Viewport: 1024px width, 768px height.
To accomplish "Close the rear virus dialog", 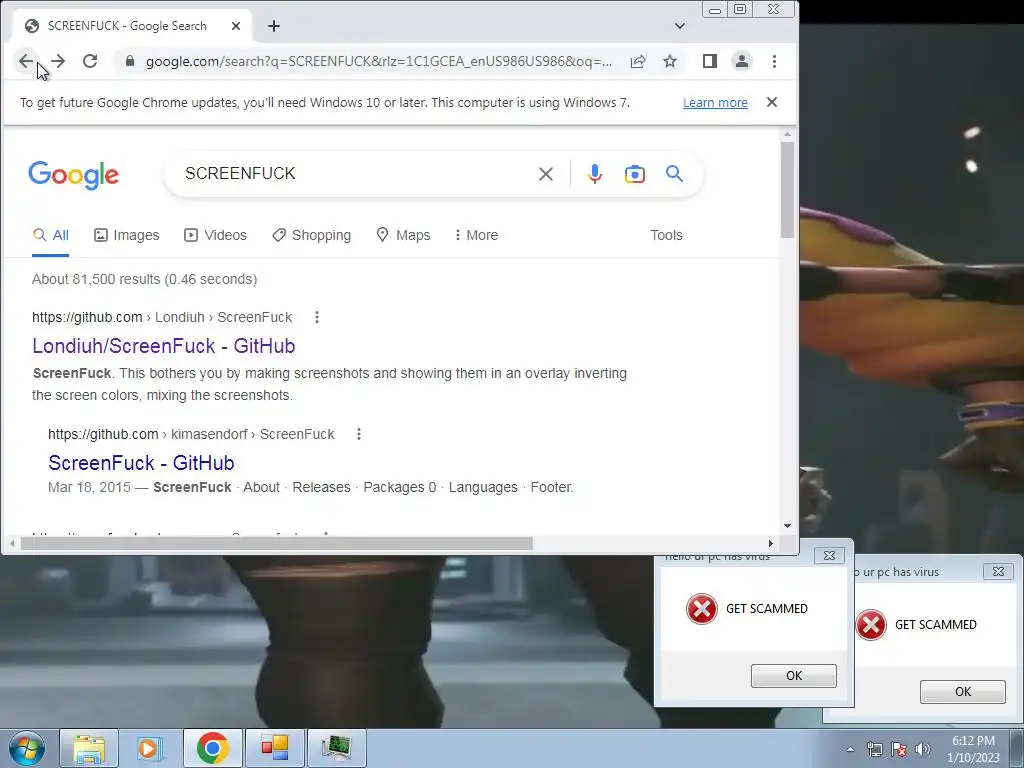I will pos(999,571).
